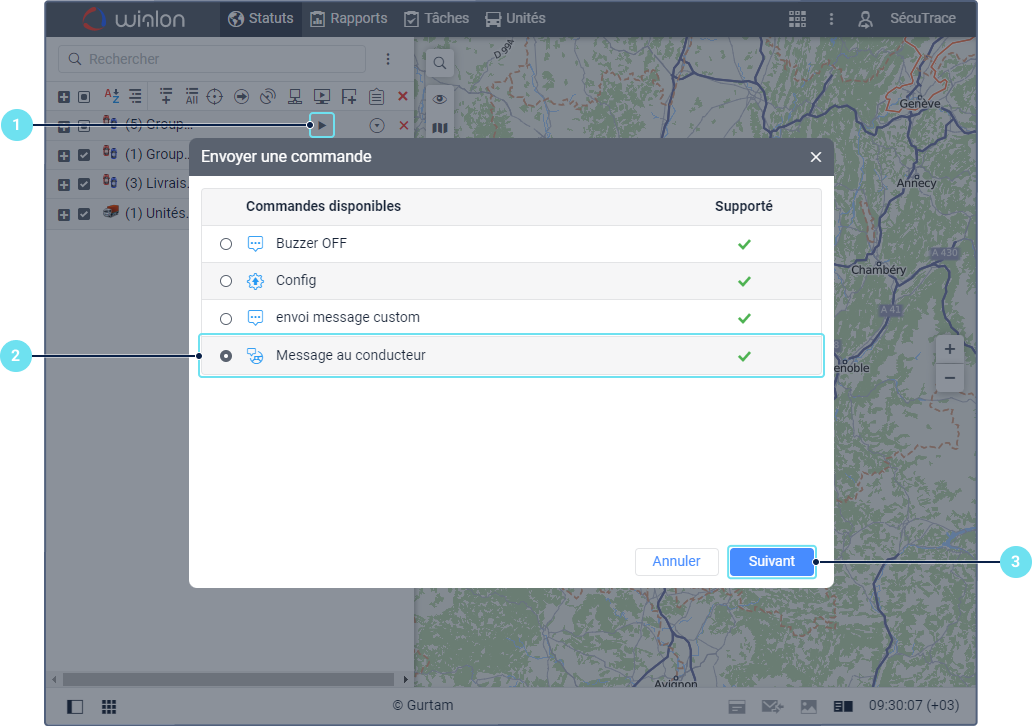Toggle the map visible layers eye icon
This screenshot has width=1032, height=726.
[440, 99]
